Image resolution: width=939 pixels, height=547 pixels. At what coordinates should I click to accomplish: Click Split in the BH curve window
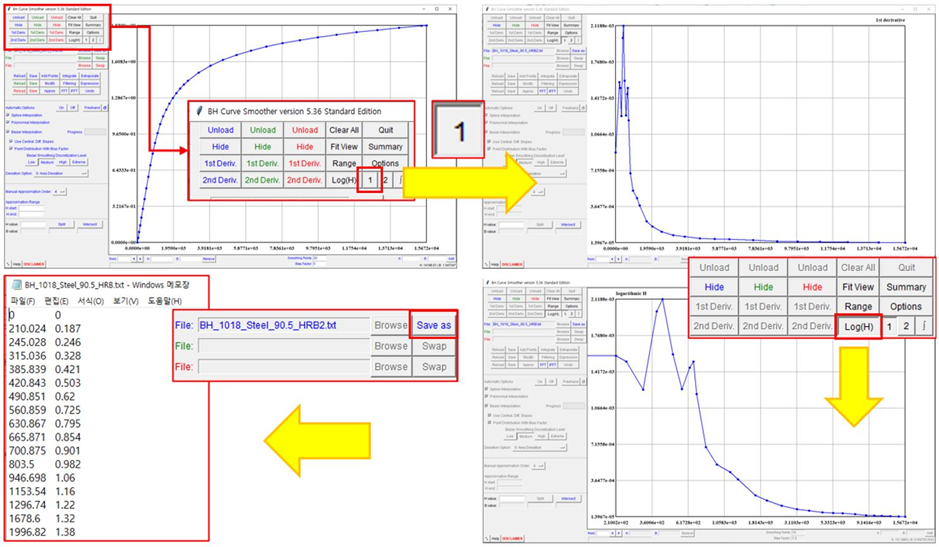pyautogui.click(x=62, y=224)
